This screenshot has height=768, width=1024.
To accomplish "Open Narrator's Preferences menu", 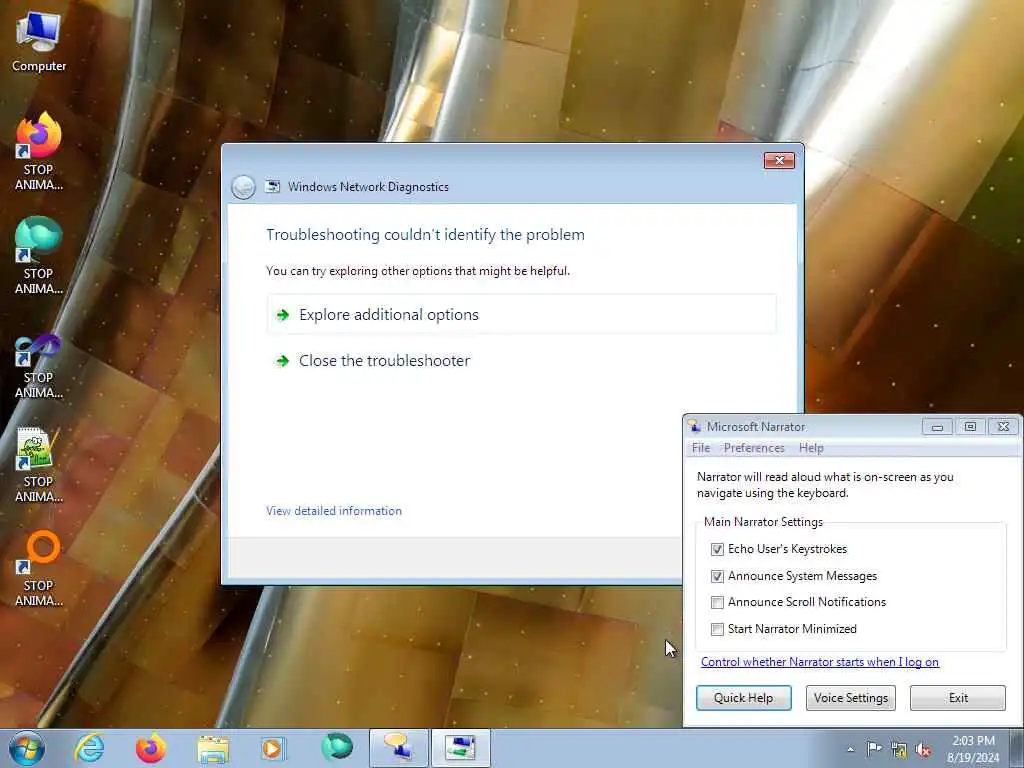I will [x=754, y=448].
